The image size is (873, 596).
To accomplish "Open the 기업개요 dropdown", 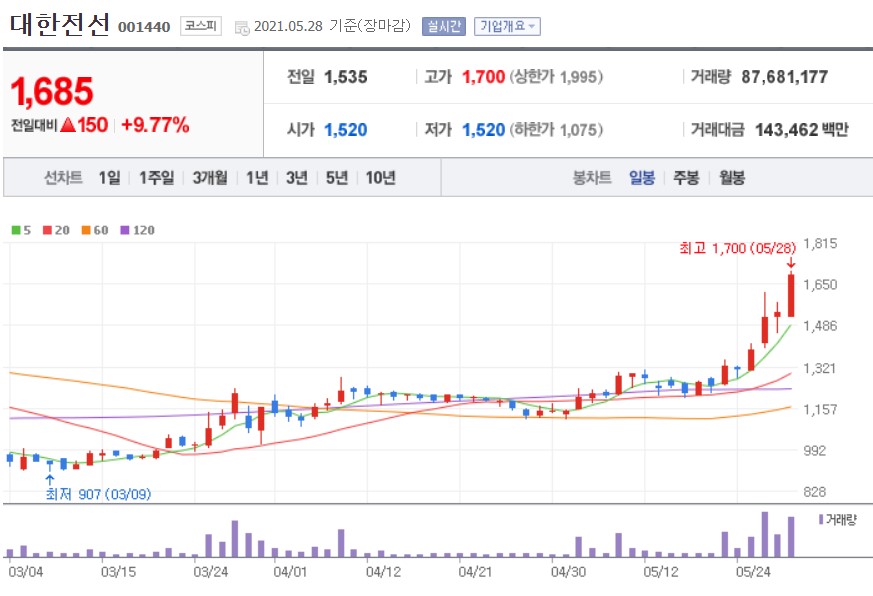I will 507,26.
